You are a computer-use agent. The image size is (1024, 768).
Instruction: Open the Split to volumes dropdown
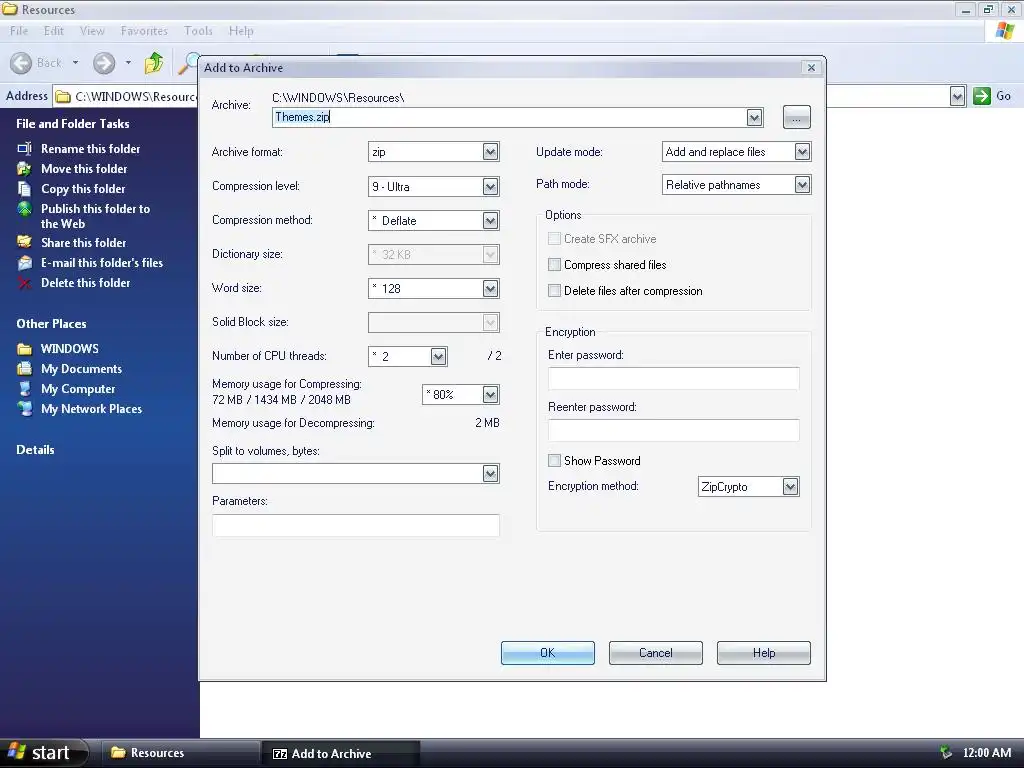click(x=490, y=473)
